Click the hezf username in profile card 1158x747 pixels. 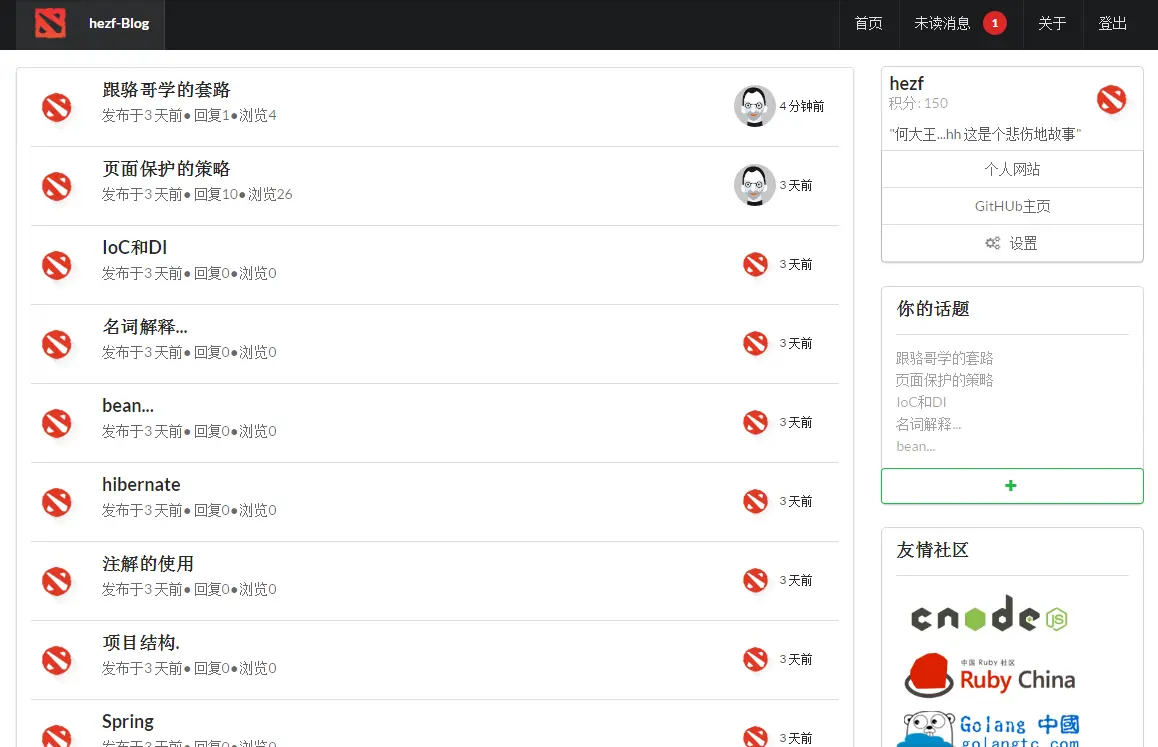click(906, 83)
